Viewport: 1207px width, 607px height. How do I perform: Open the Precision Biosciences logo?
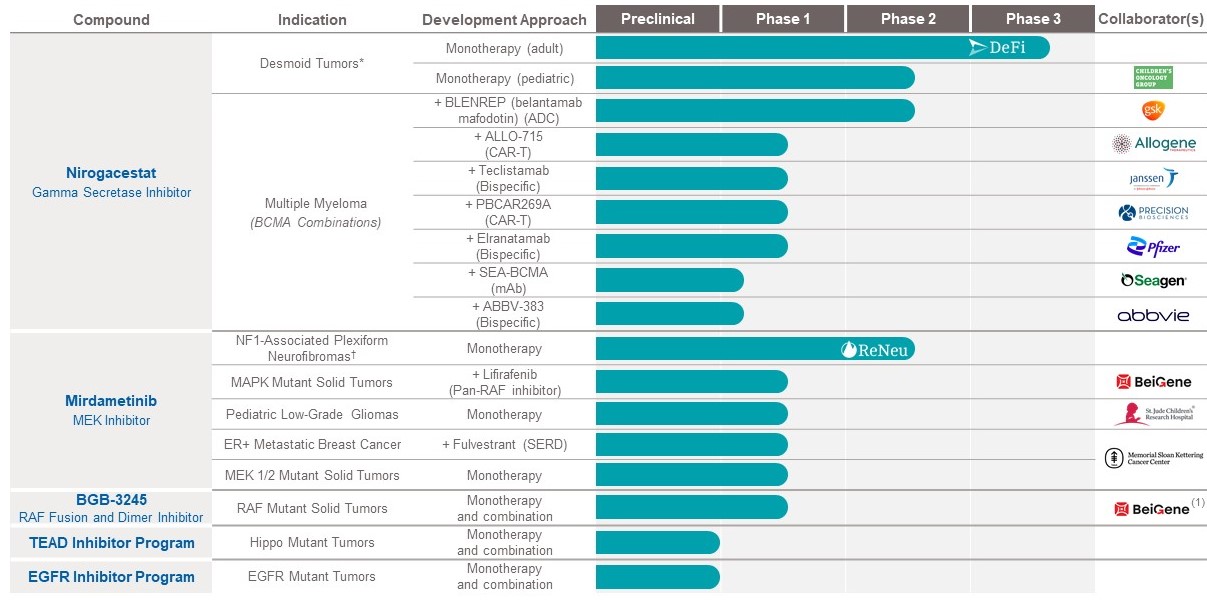[x=1153, y=212]
